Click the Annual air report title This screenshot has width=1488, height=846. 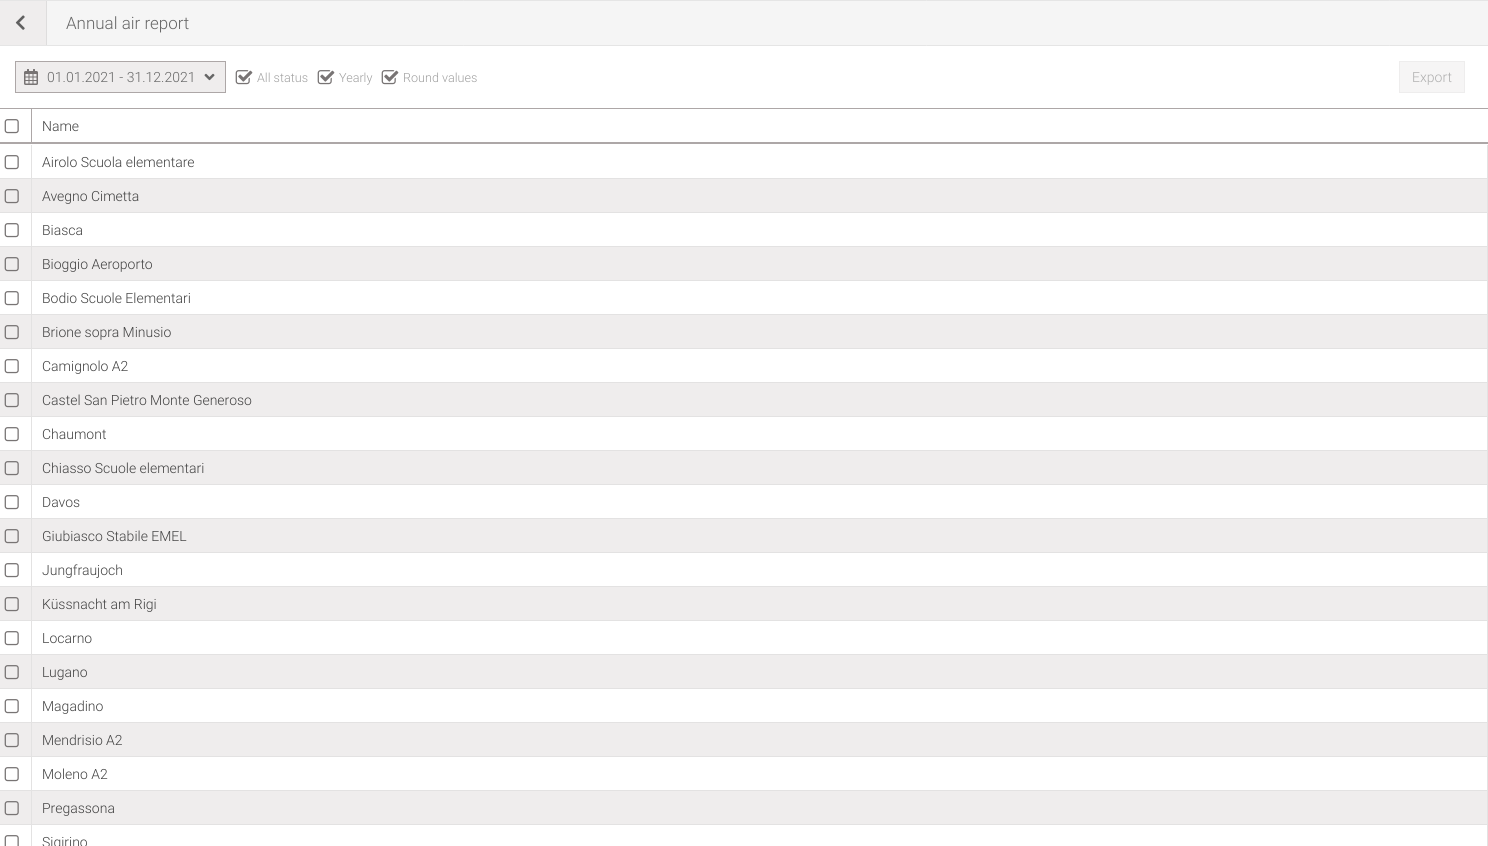click(127, 23)
